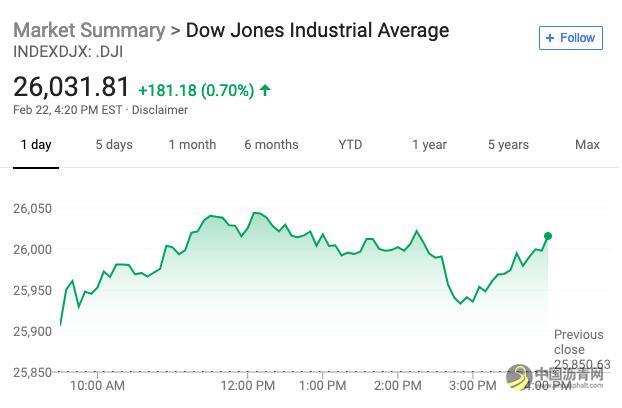This screenshot has height=408, width=622.
Task: Click the Follow button
Action: [x=569, y=38]
